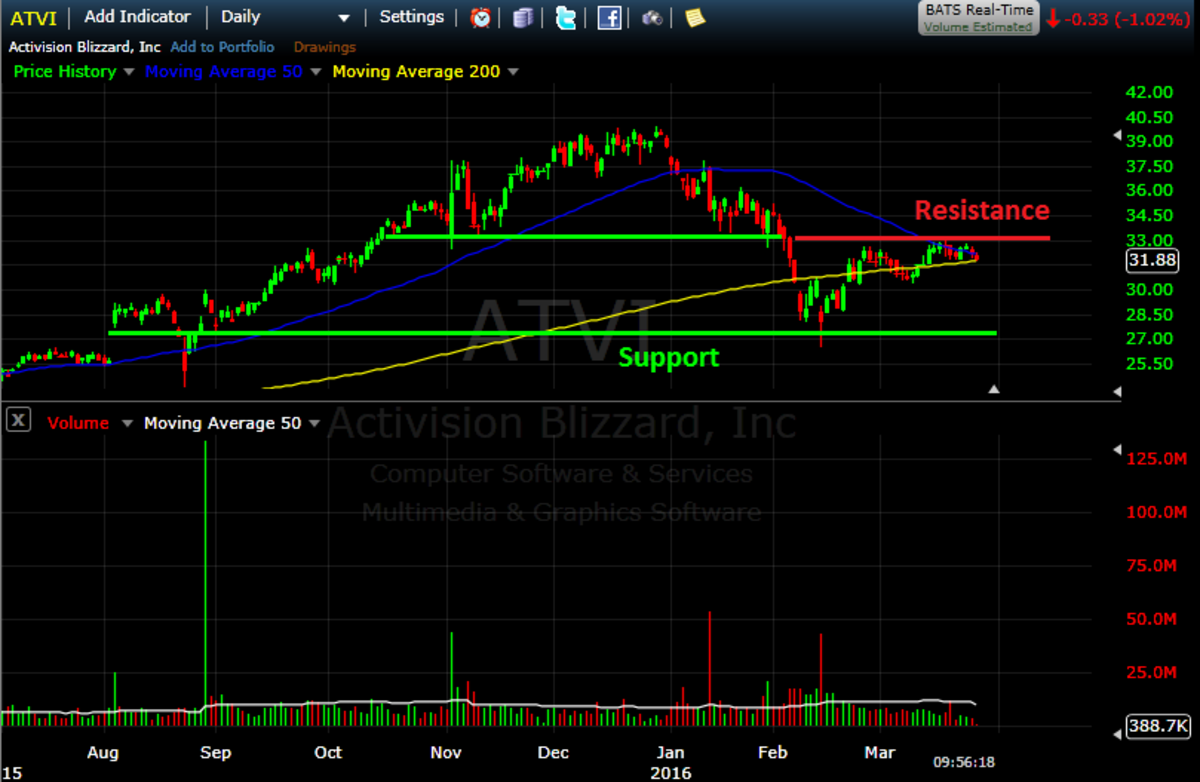This screenshot has height=782, width=1200.
Task: Click the 33.00 price axis label
Action: pyautogui.click(x=1148, y=240)
